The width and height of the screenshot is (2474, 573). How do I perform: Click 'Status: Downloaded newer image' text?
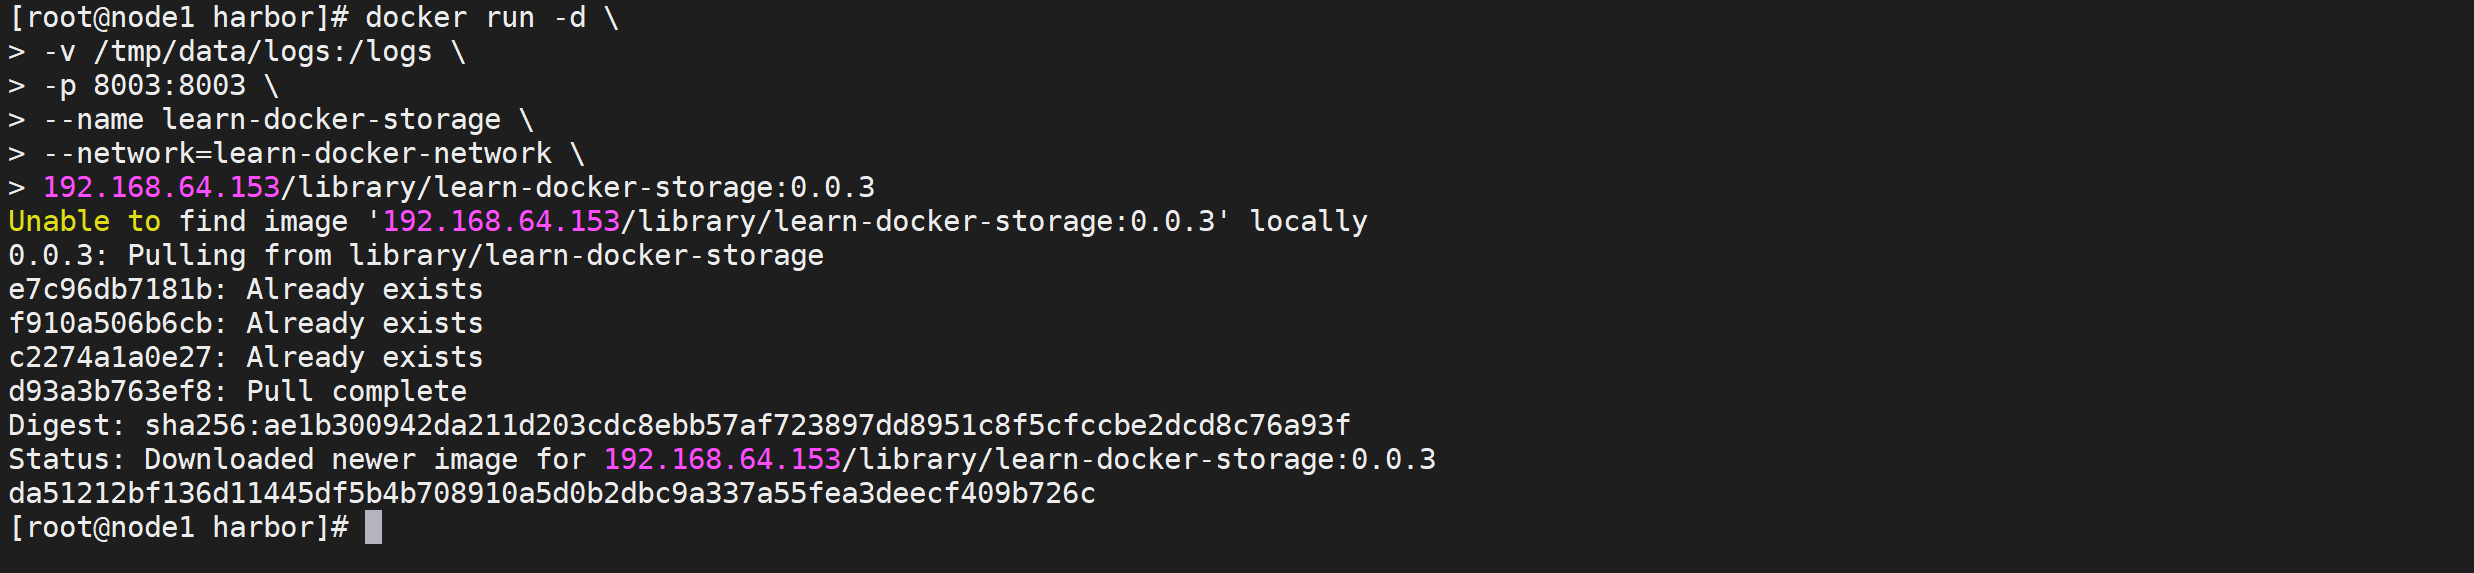(x=263, y=459)
